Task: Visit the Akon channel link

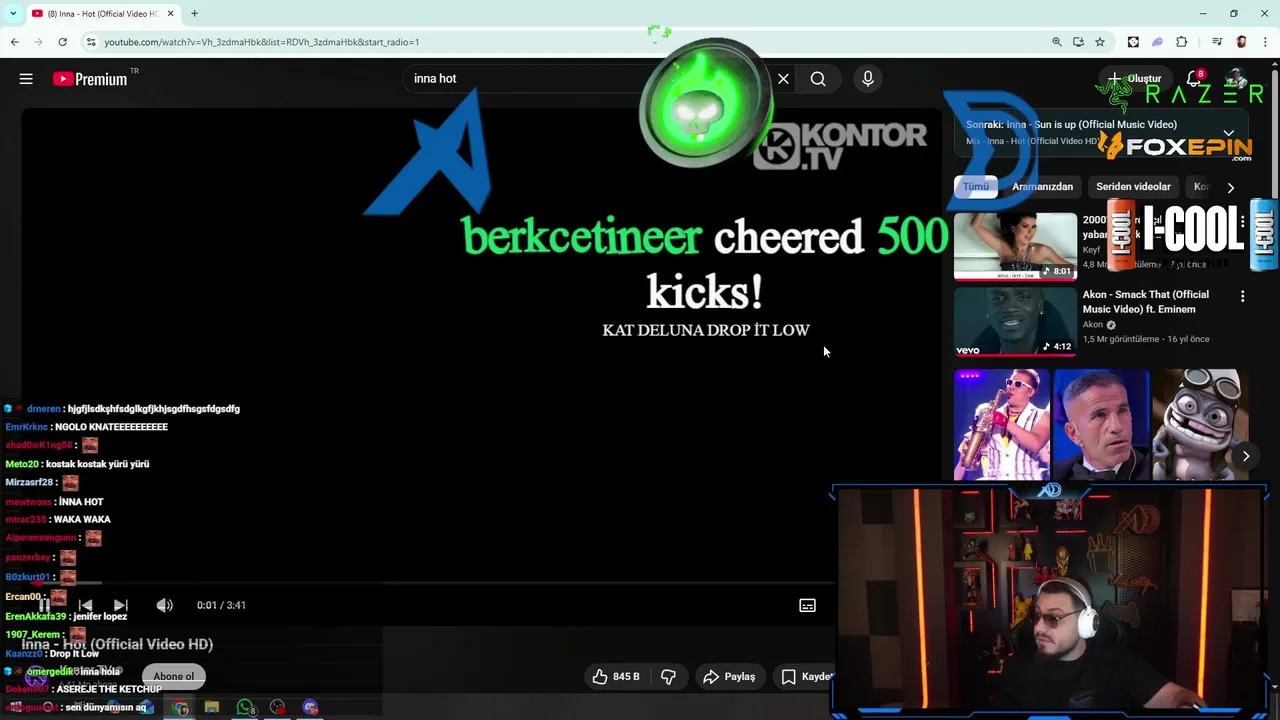Action: (x=1093, y=325)
